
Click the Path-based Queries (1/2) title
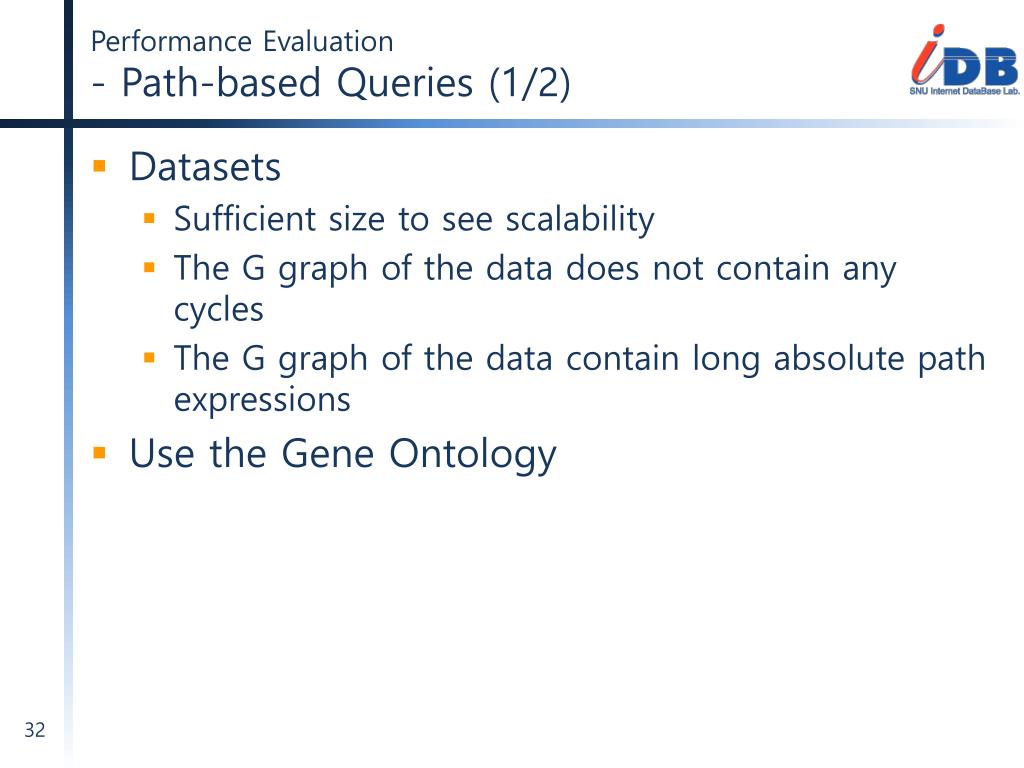tap(331, 84)
